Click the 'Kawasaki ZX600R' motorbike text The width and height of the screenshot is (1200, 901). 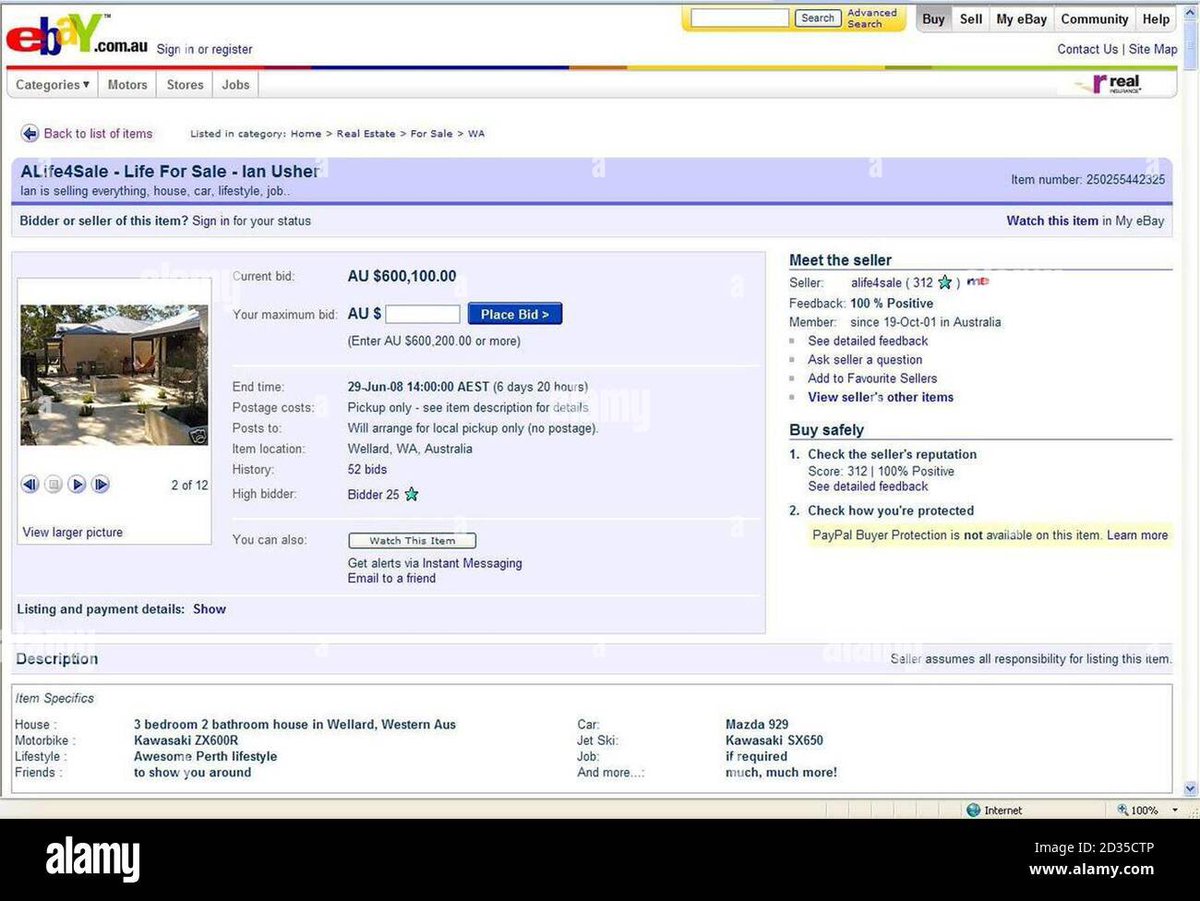tap(186, 740)
